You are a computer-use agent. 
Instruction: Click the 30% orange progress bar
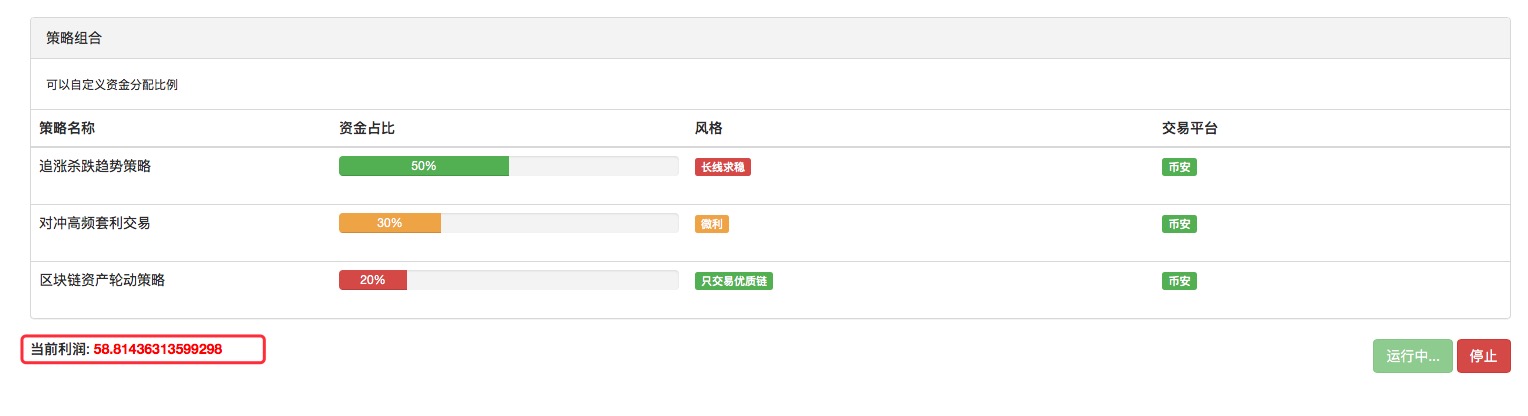[390, 223]
